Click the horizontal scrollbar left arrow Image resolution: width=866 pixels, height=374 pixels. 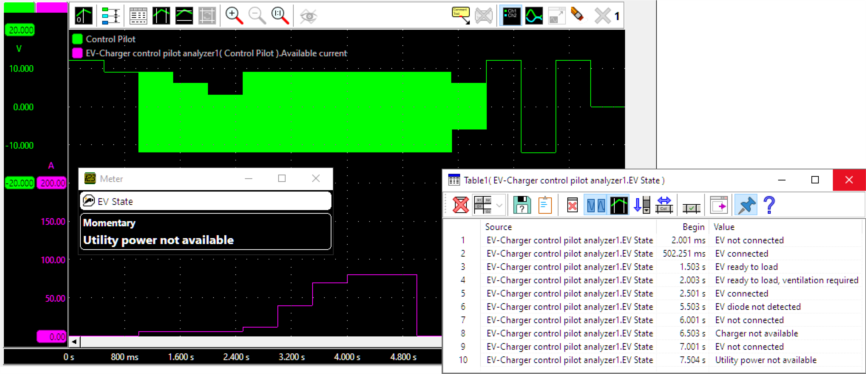(74, 342)
